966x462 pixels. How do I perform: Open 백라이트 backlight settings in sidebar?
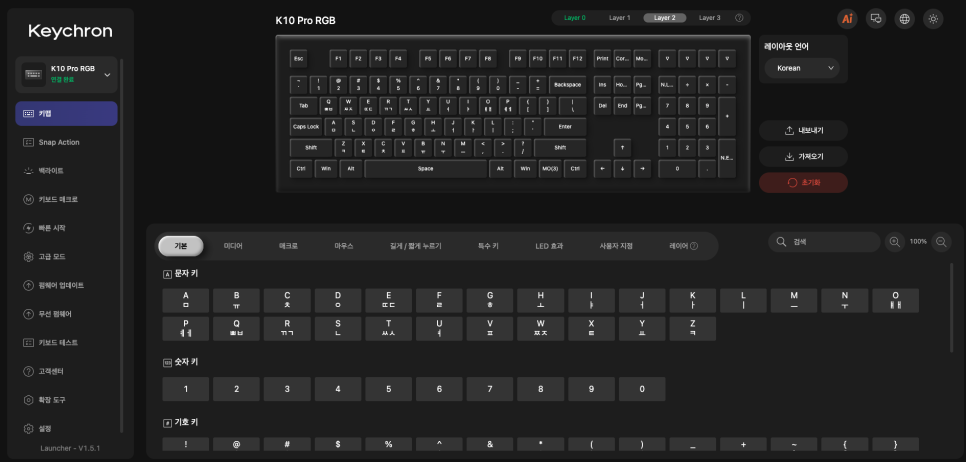(x=67, y=171)
